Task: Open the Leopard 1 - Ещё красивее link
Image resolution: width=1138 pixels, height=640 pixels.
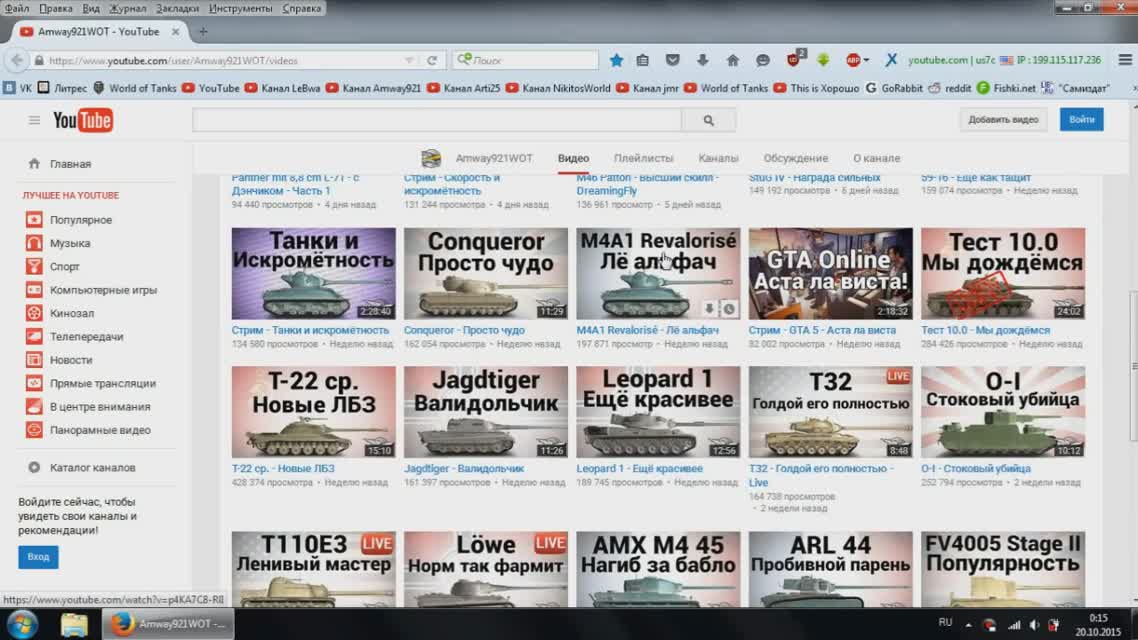Action: pyautogui.click(x=639, y=469)
